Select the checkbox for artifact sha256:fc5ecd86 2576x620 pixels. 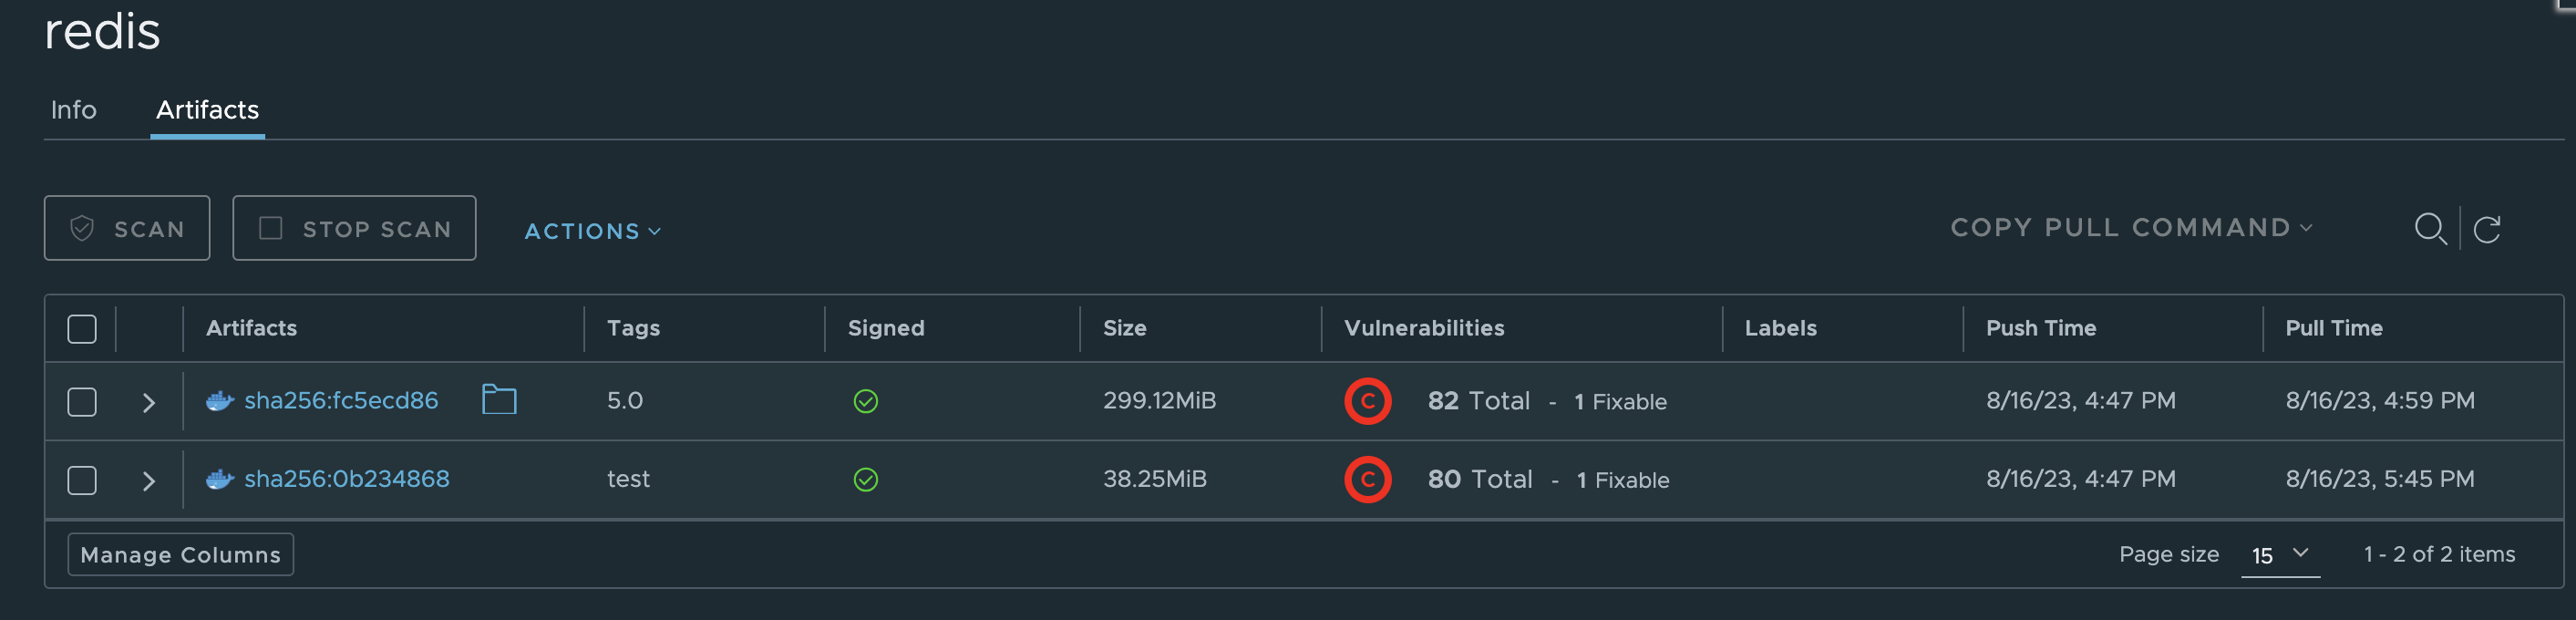(x=81, y=401)
